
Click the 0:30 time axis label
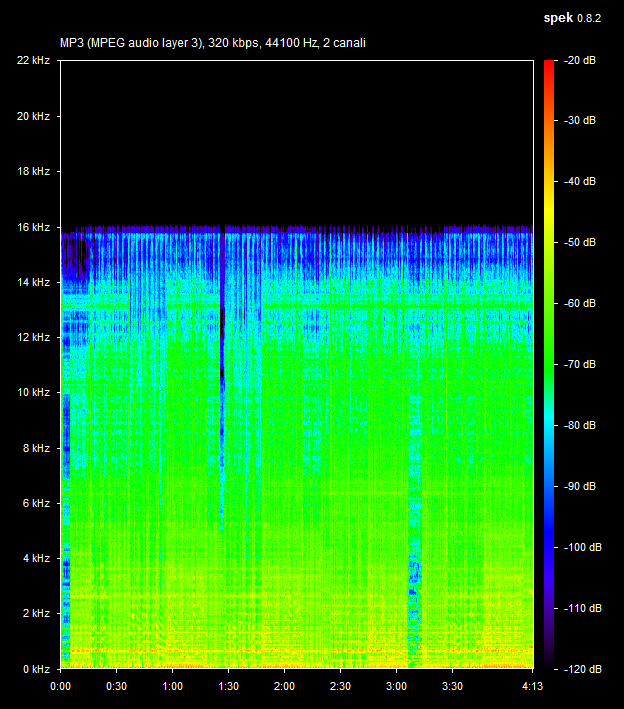click(116, 686)
